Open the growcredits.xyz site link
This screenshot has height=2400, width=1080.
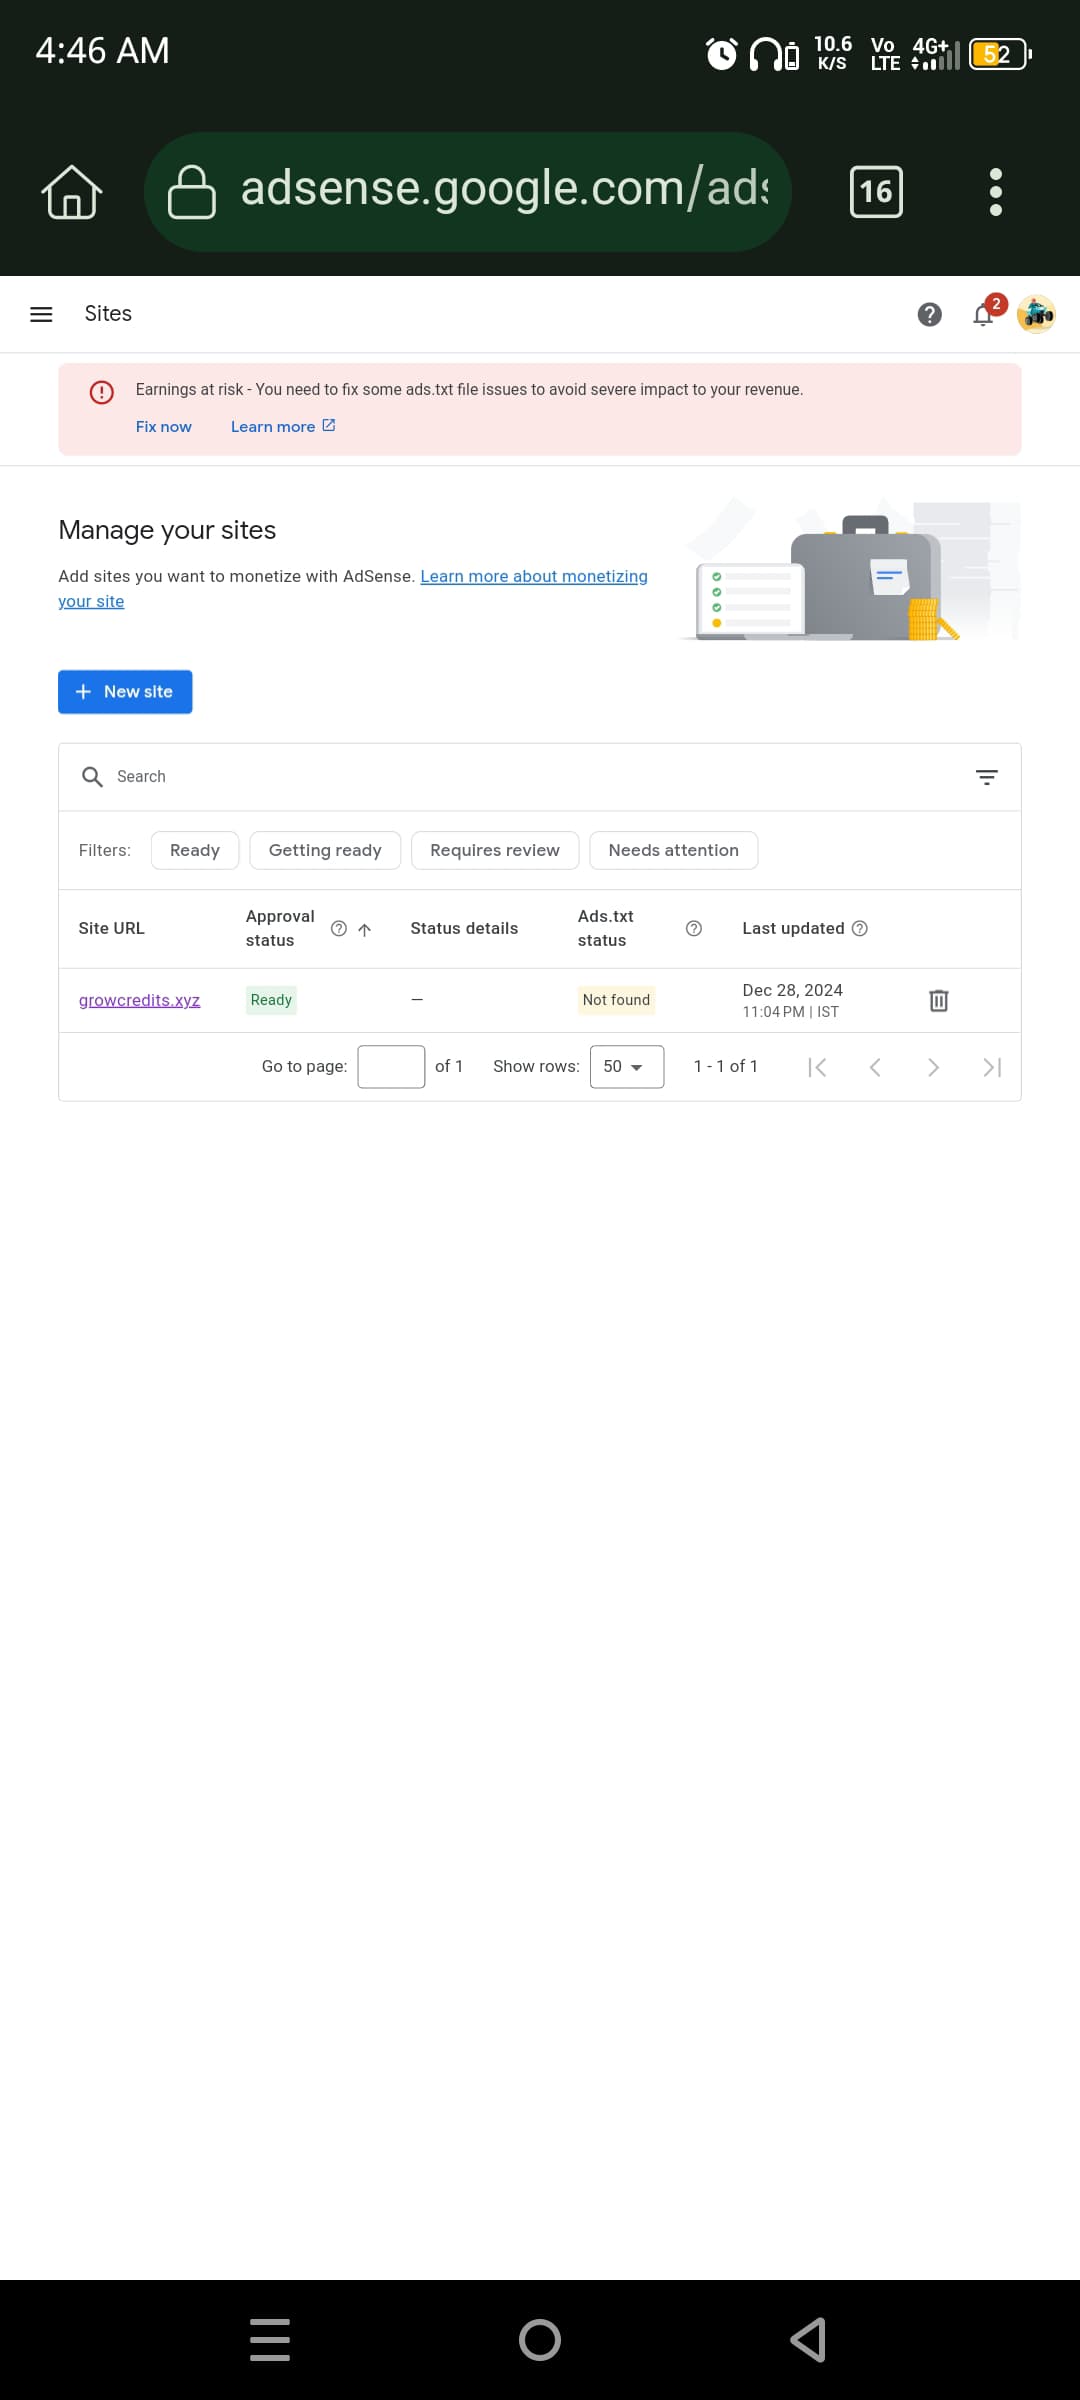pyautogui.click(x=139, y=1001)
